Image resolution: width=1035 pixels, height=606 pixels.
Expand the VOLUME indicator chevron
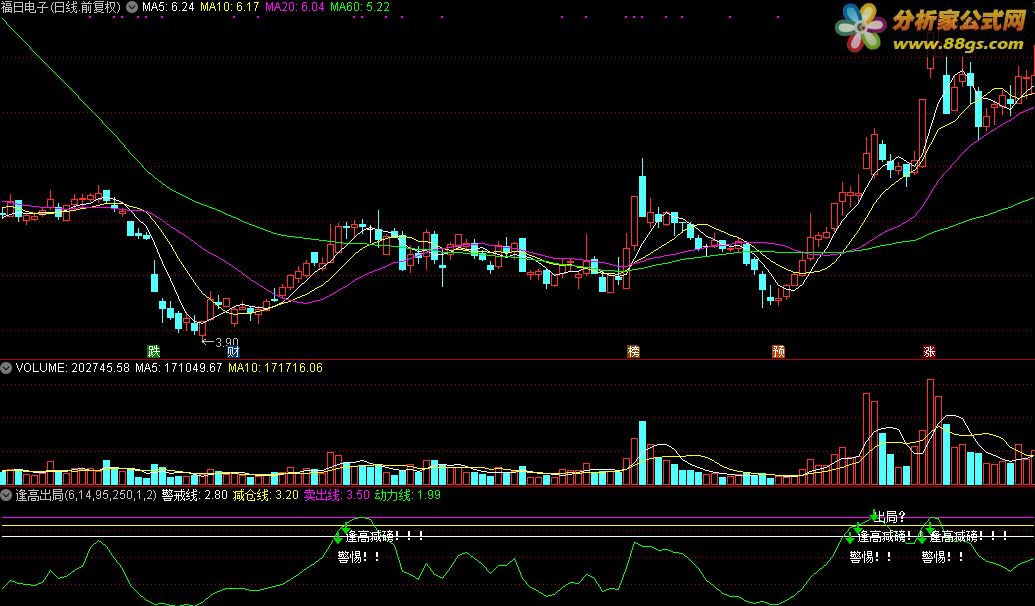(x=6, y=368)
